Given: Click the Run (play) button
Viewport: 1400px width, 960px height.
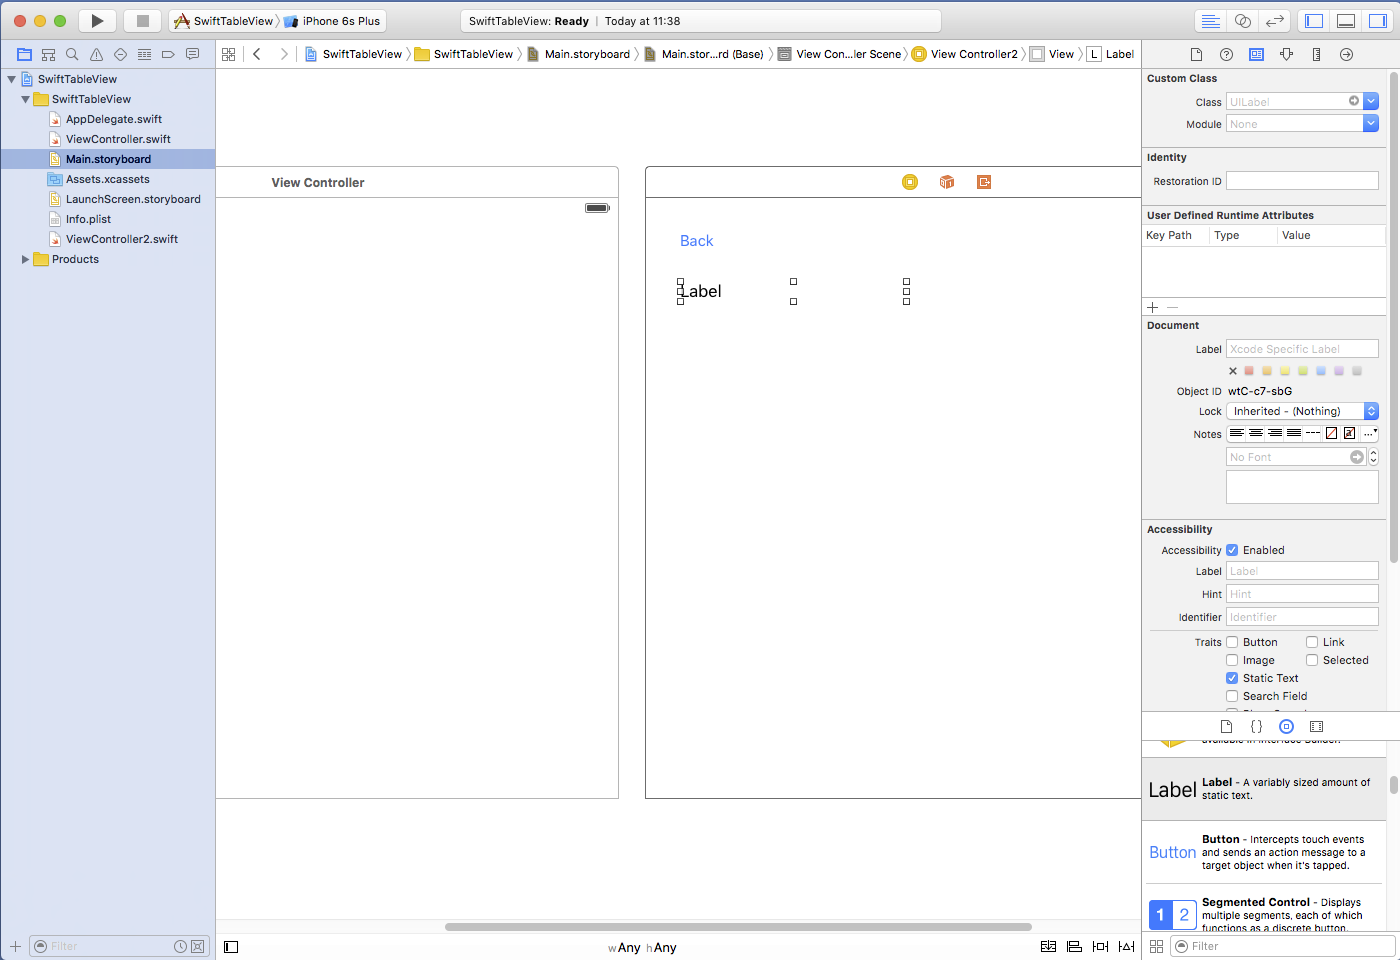Looking at the screenshot, I should (97, 21).
